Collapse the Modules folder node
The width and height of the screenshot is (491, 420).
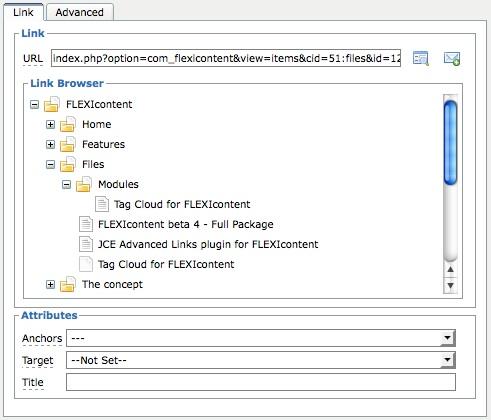click(x=66, y=185)
